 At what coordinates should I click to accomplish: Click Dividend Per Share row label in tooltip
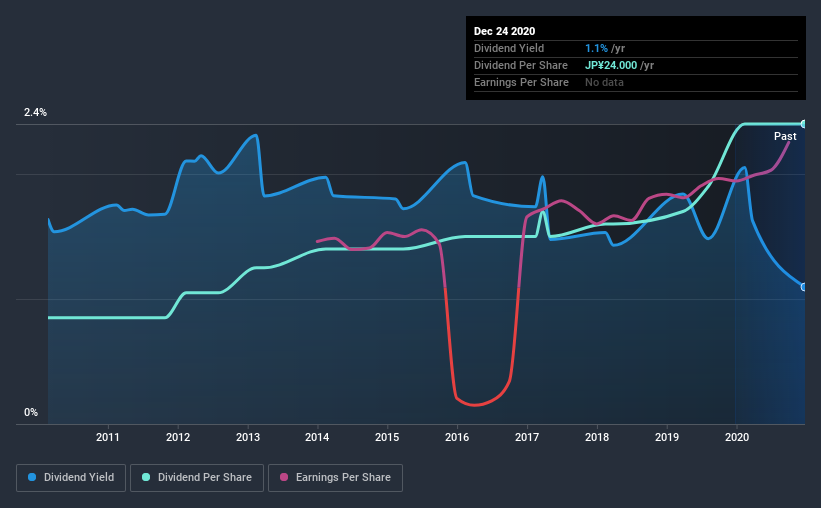pyautogui.click(x=520, y=65)
